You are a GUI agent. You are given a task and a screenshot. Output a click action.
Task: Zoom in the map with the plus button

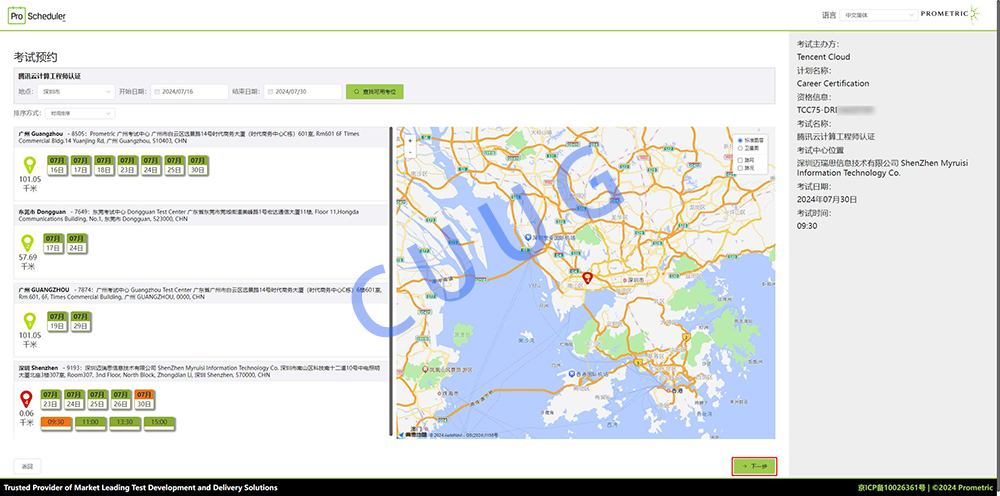pyautogui.click(x=409, y=140)
